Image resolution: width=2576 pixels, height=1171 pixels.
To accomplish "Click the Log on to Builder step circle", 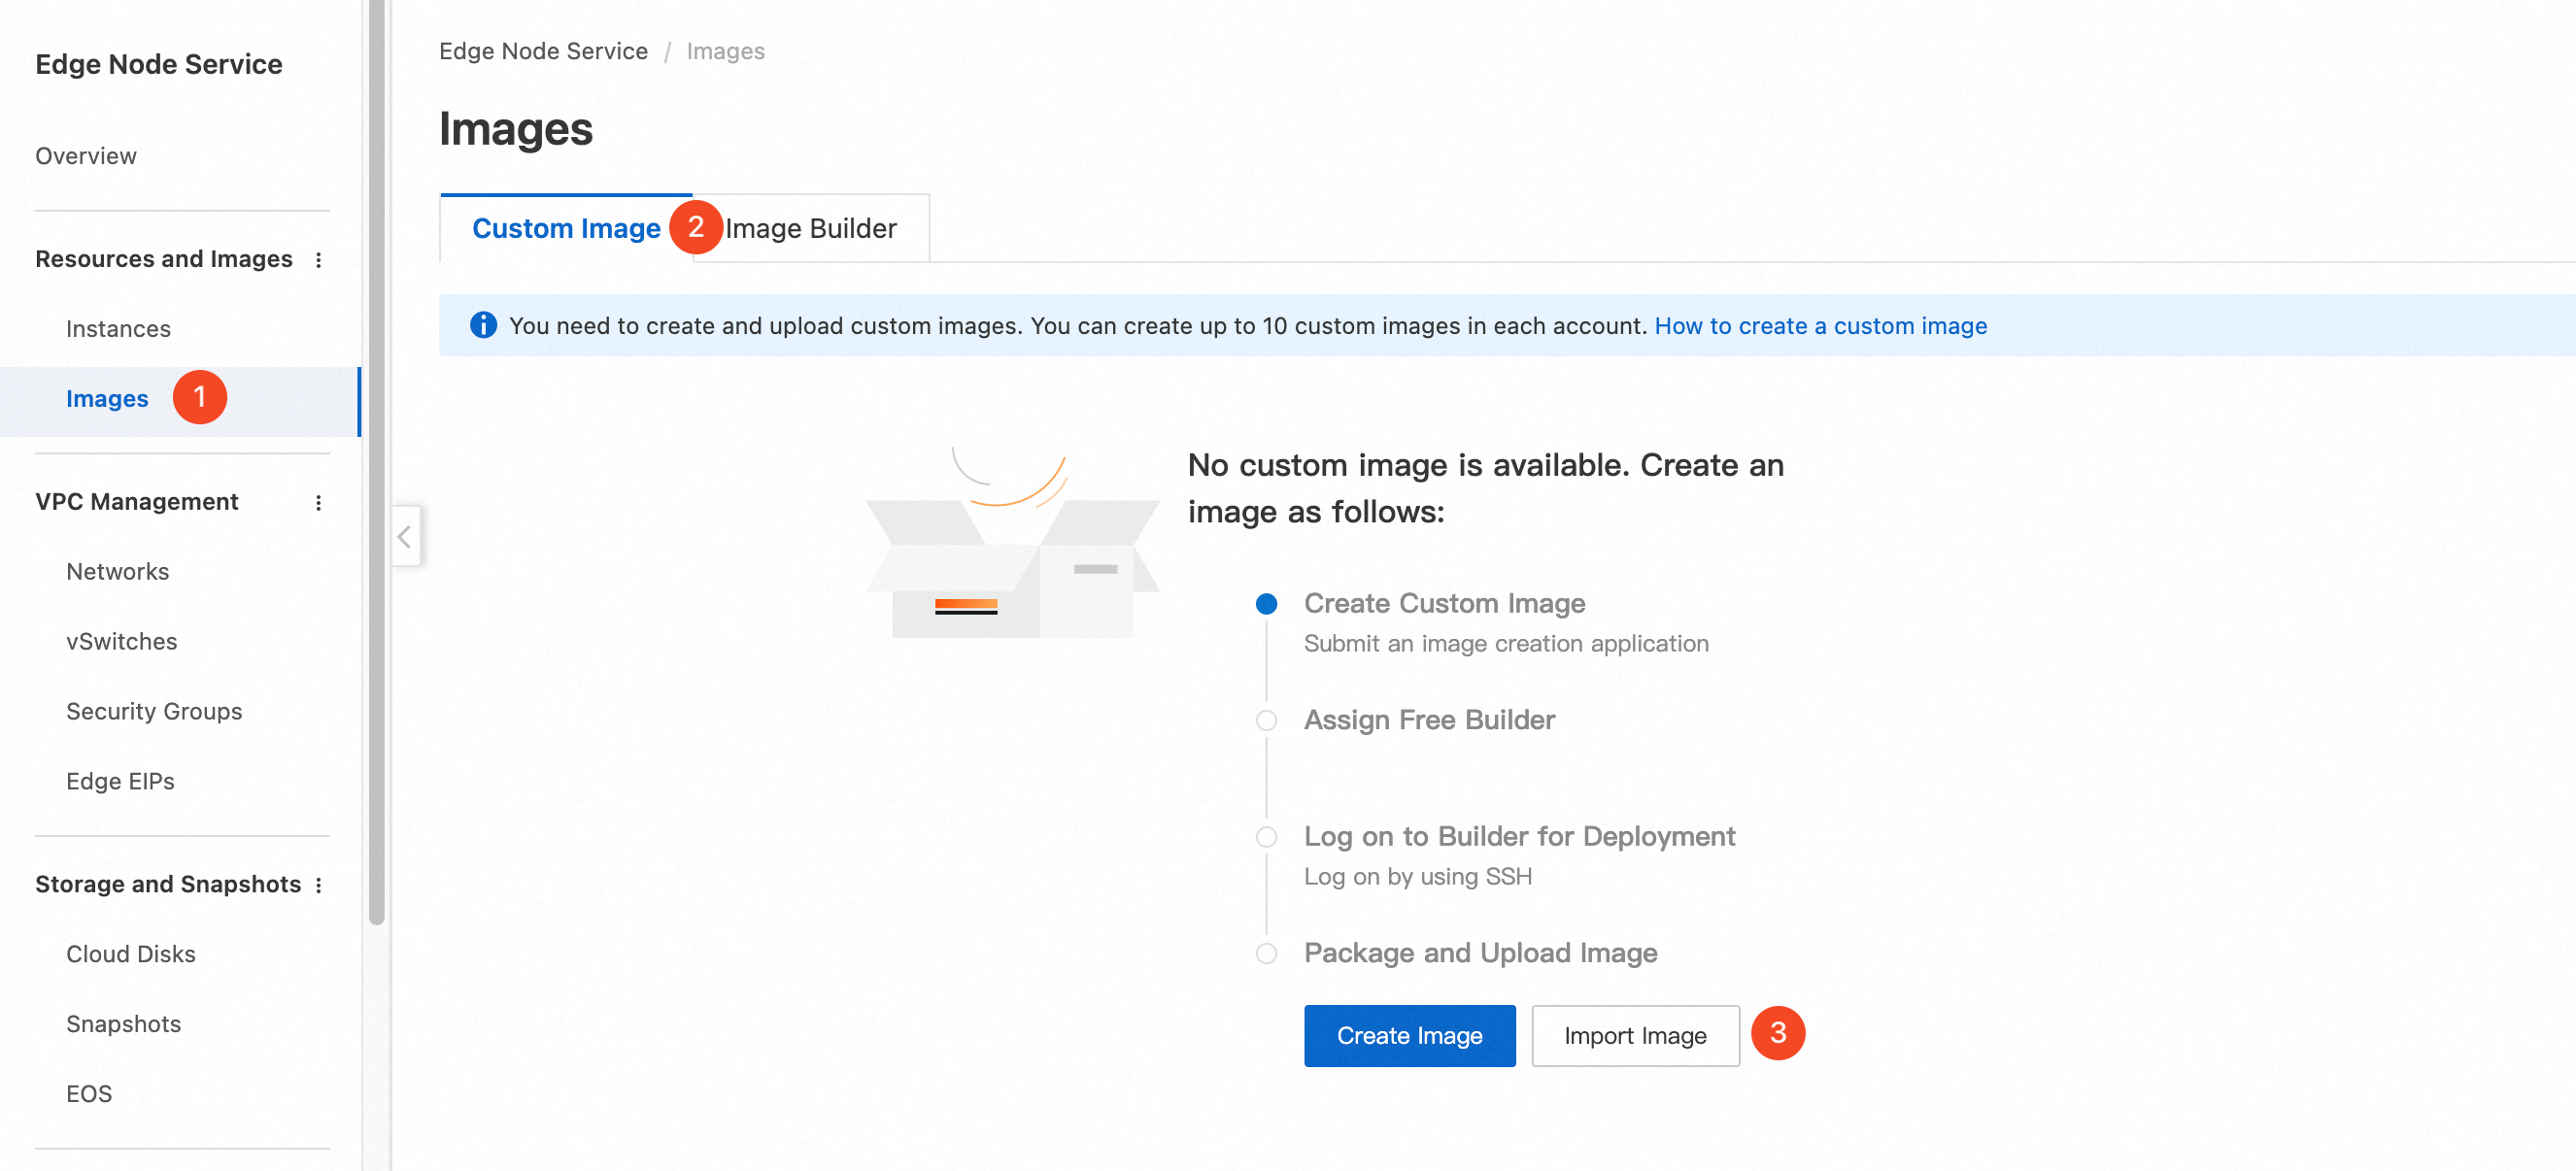I will coord(1266,837).
